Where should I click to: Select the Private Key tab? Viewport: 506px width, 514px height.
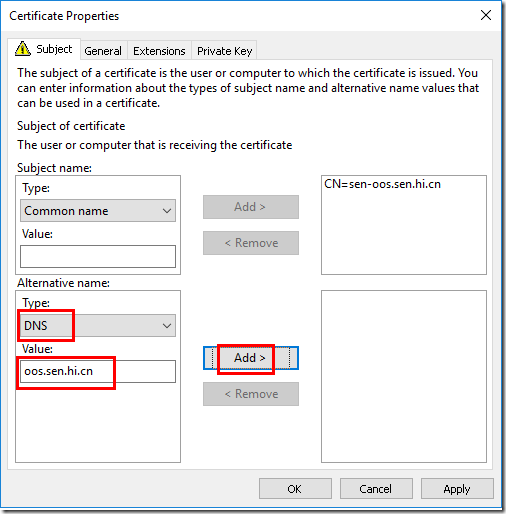(x=224, y=51)
